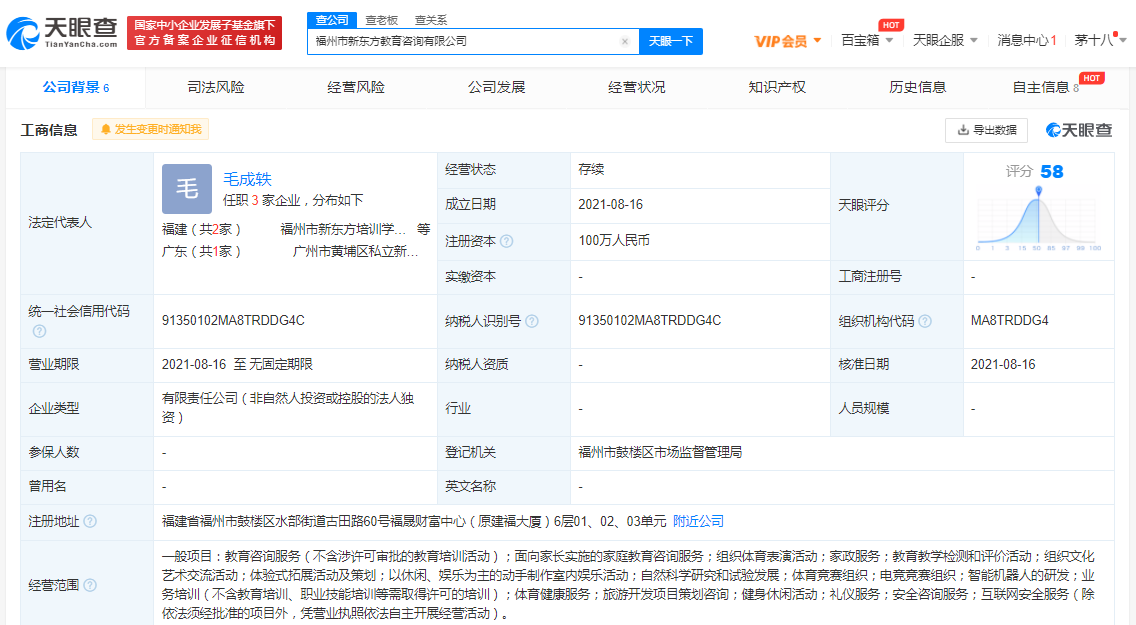Click the 天眼一下 search button

point(671,41)
